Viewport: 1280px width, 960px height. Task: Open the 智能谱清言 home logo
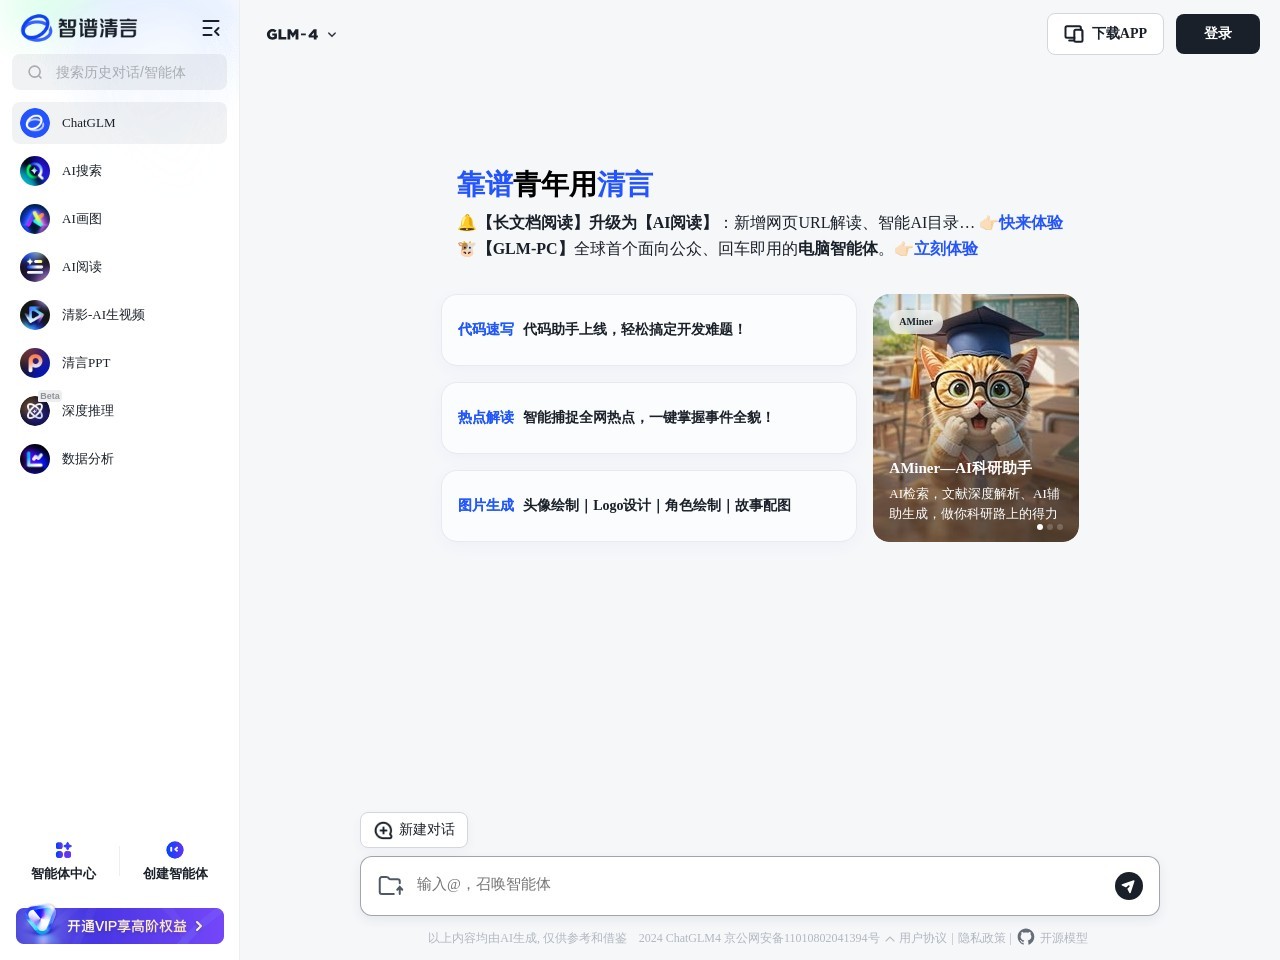[78, 28]
